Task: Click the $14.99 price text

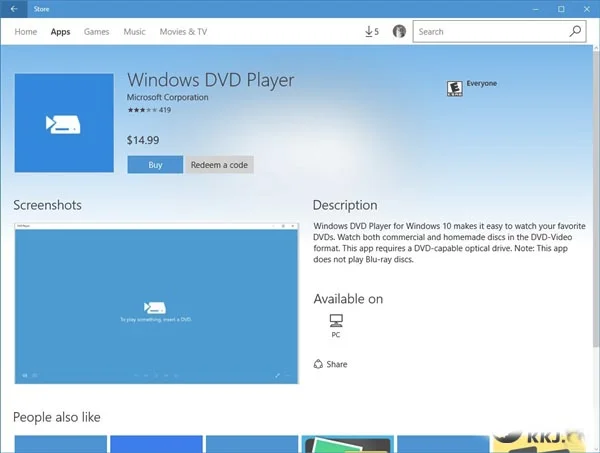Action: click(x=143, y=140)
